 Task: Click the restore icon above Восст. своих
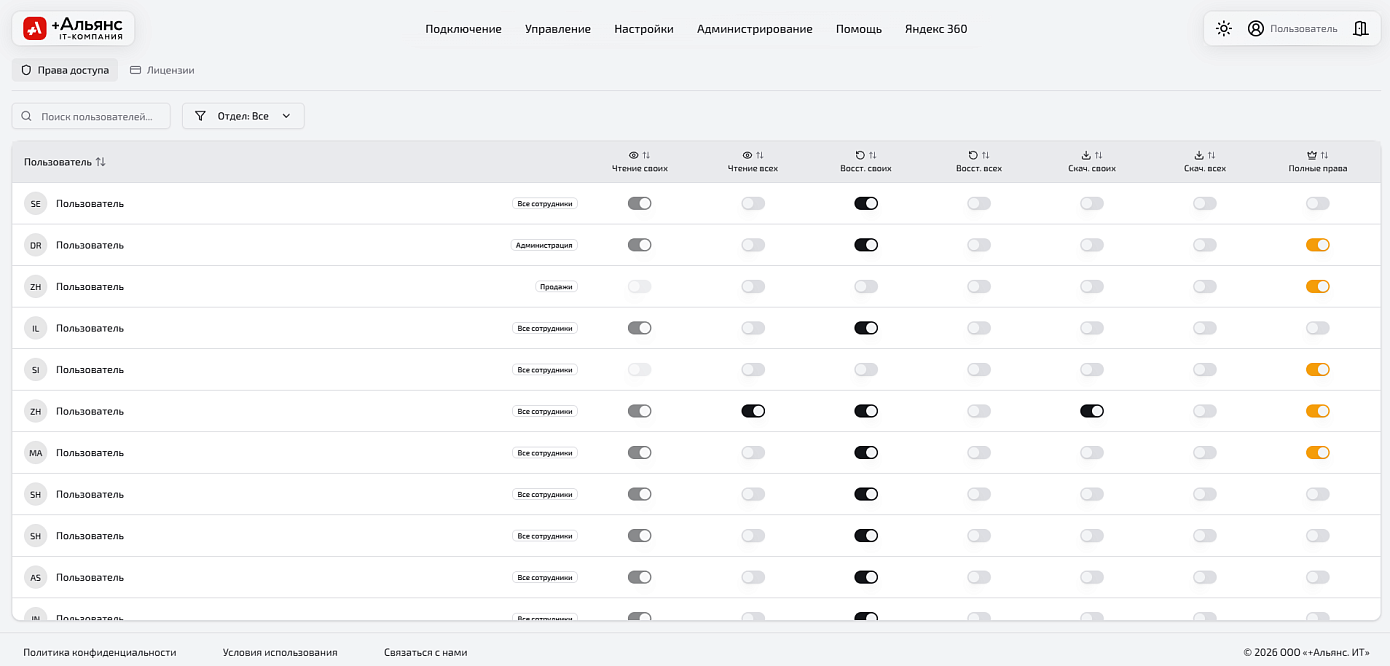[860, 155]
